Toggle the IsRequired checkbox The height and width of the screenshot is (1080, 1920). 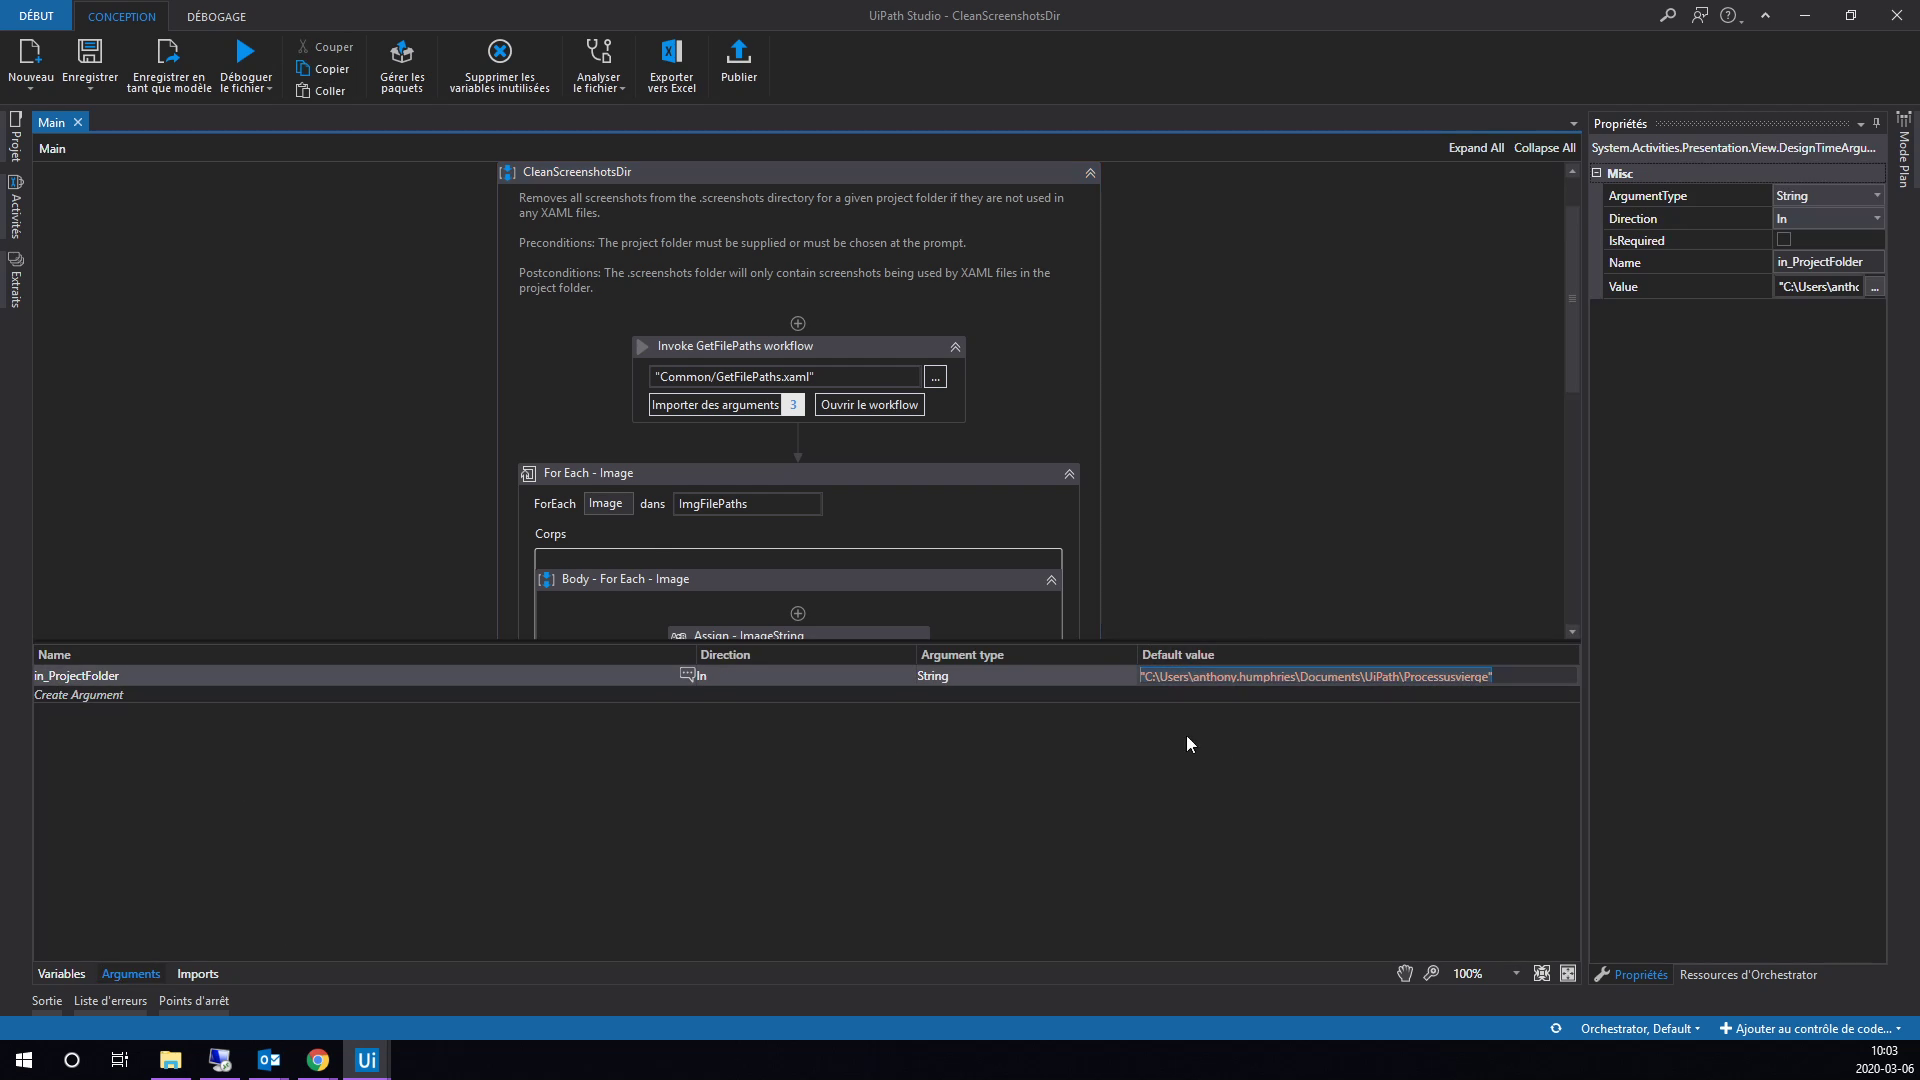click(x=1783, y=240)
